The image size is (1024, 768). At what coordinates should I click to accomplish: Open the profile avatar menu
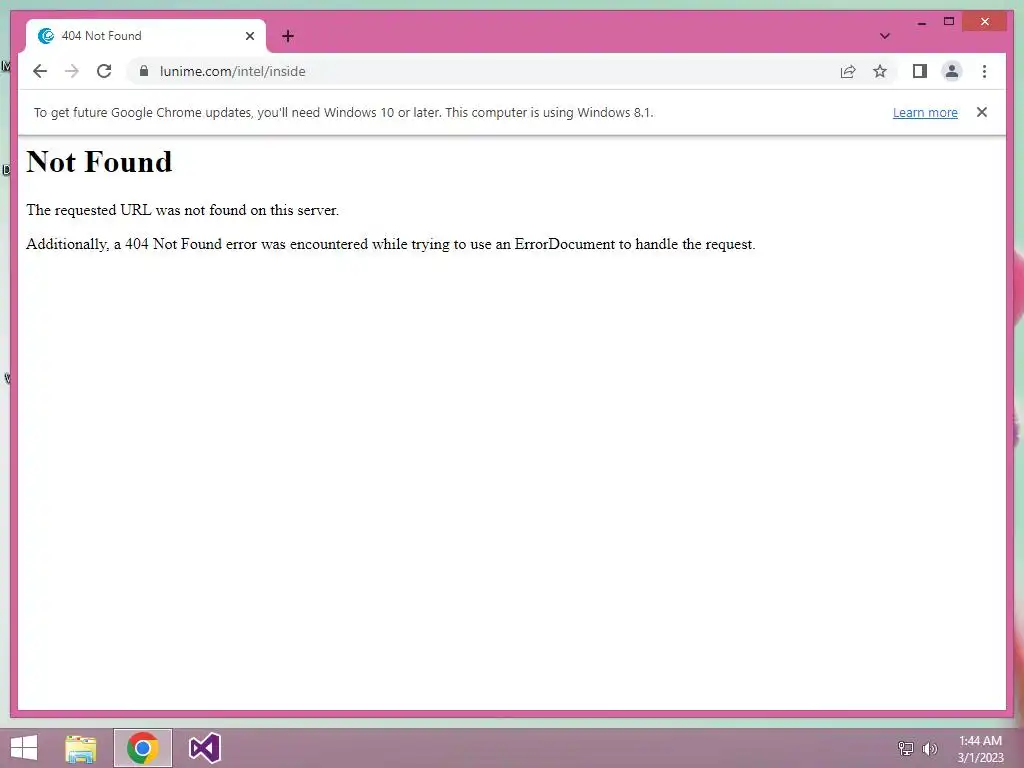click(x=952, y=71)
